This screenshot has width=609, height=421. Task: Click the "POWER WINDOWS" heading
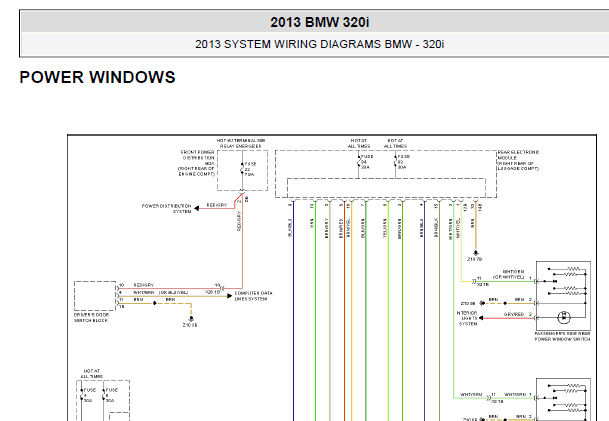pyautogui.click(x=97, y=77)
